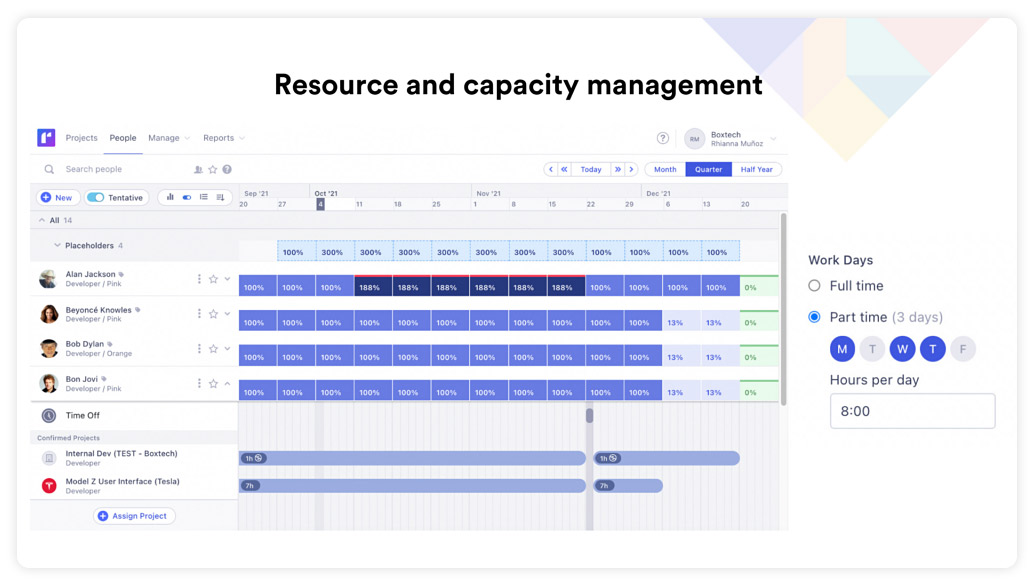Viewport: 1034px width, 586px height.
Task: Click the Hours per day input field
Action: pos(912,411)
